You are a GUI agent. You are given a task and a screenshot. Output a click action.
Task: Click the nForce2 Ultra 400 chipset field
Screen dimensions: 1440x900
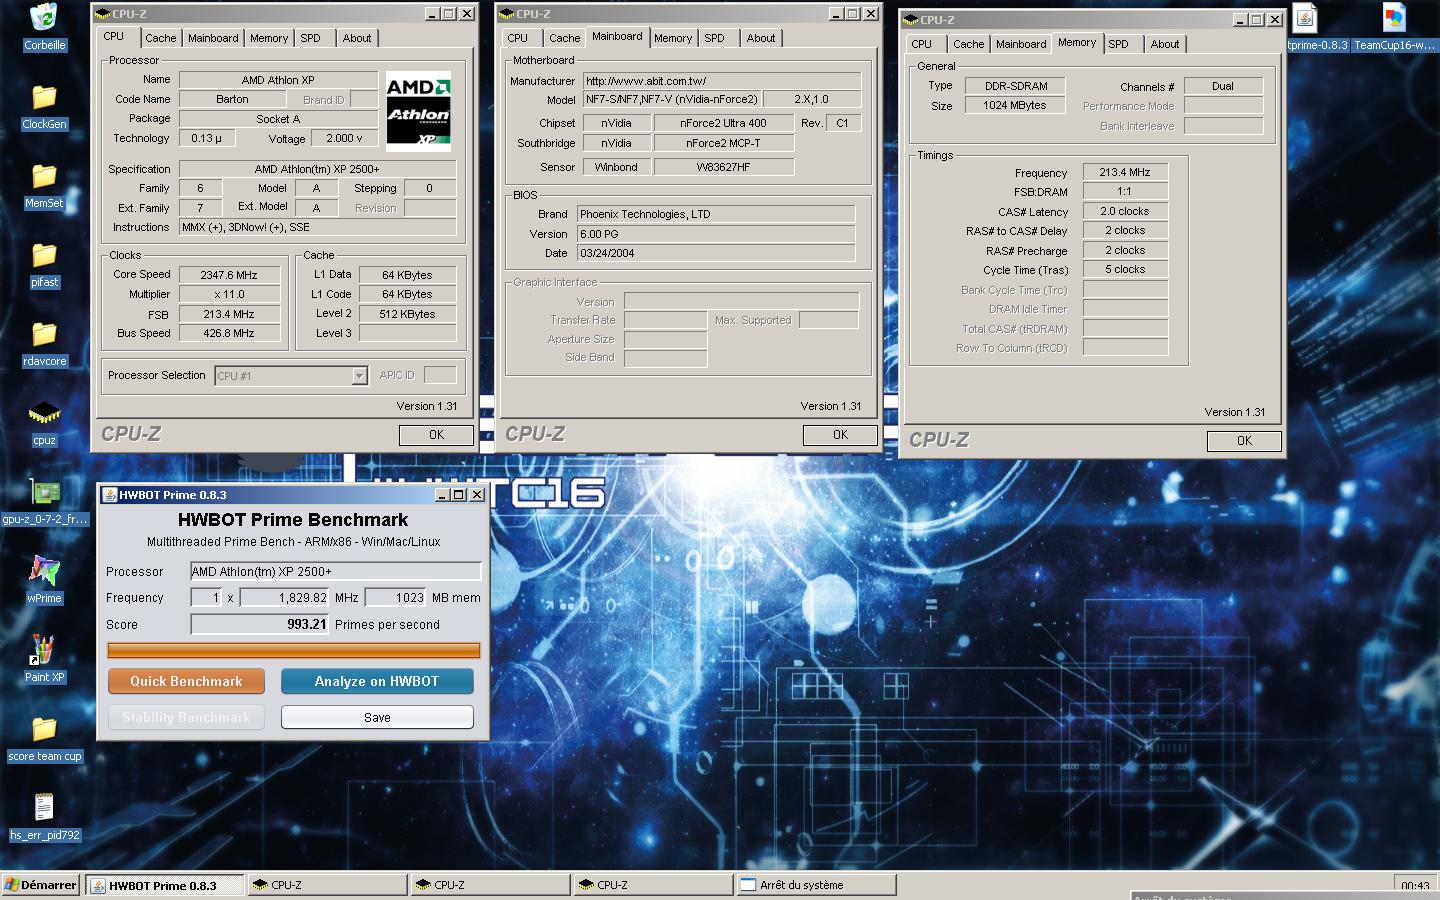coord(723,123)
